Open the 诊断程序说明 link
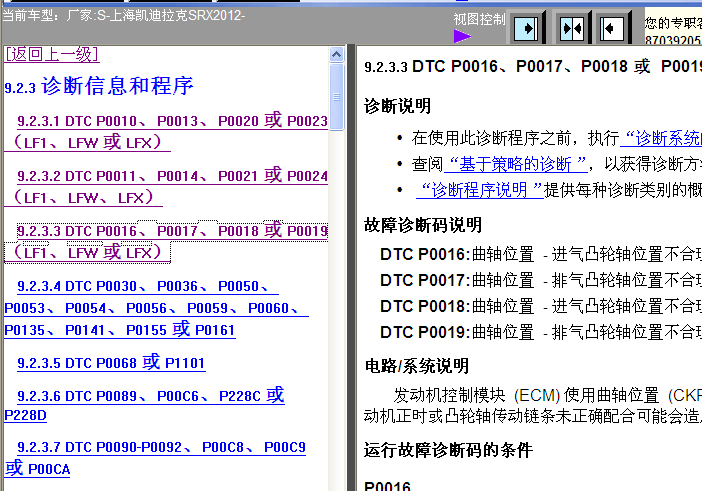This screenshot has width=702, height=491. tap(479, 190)
